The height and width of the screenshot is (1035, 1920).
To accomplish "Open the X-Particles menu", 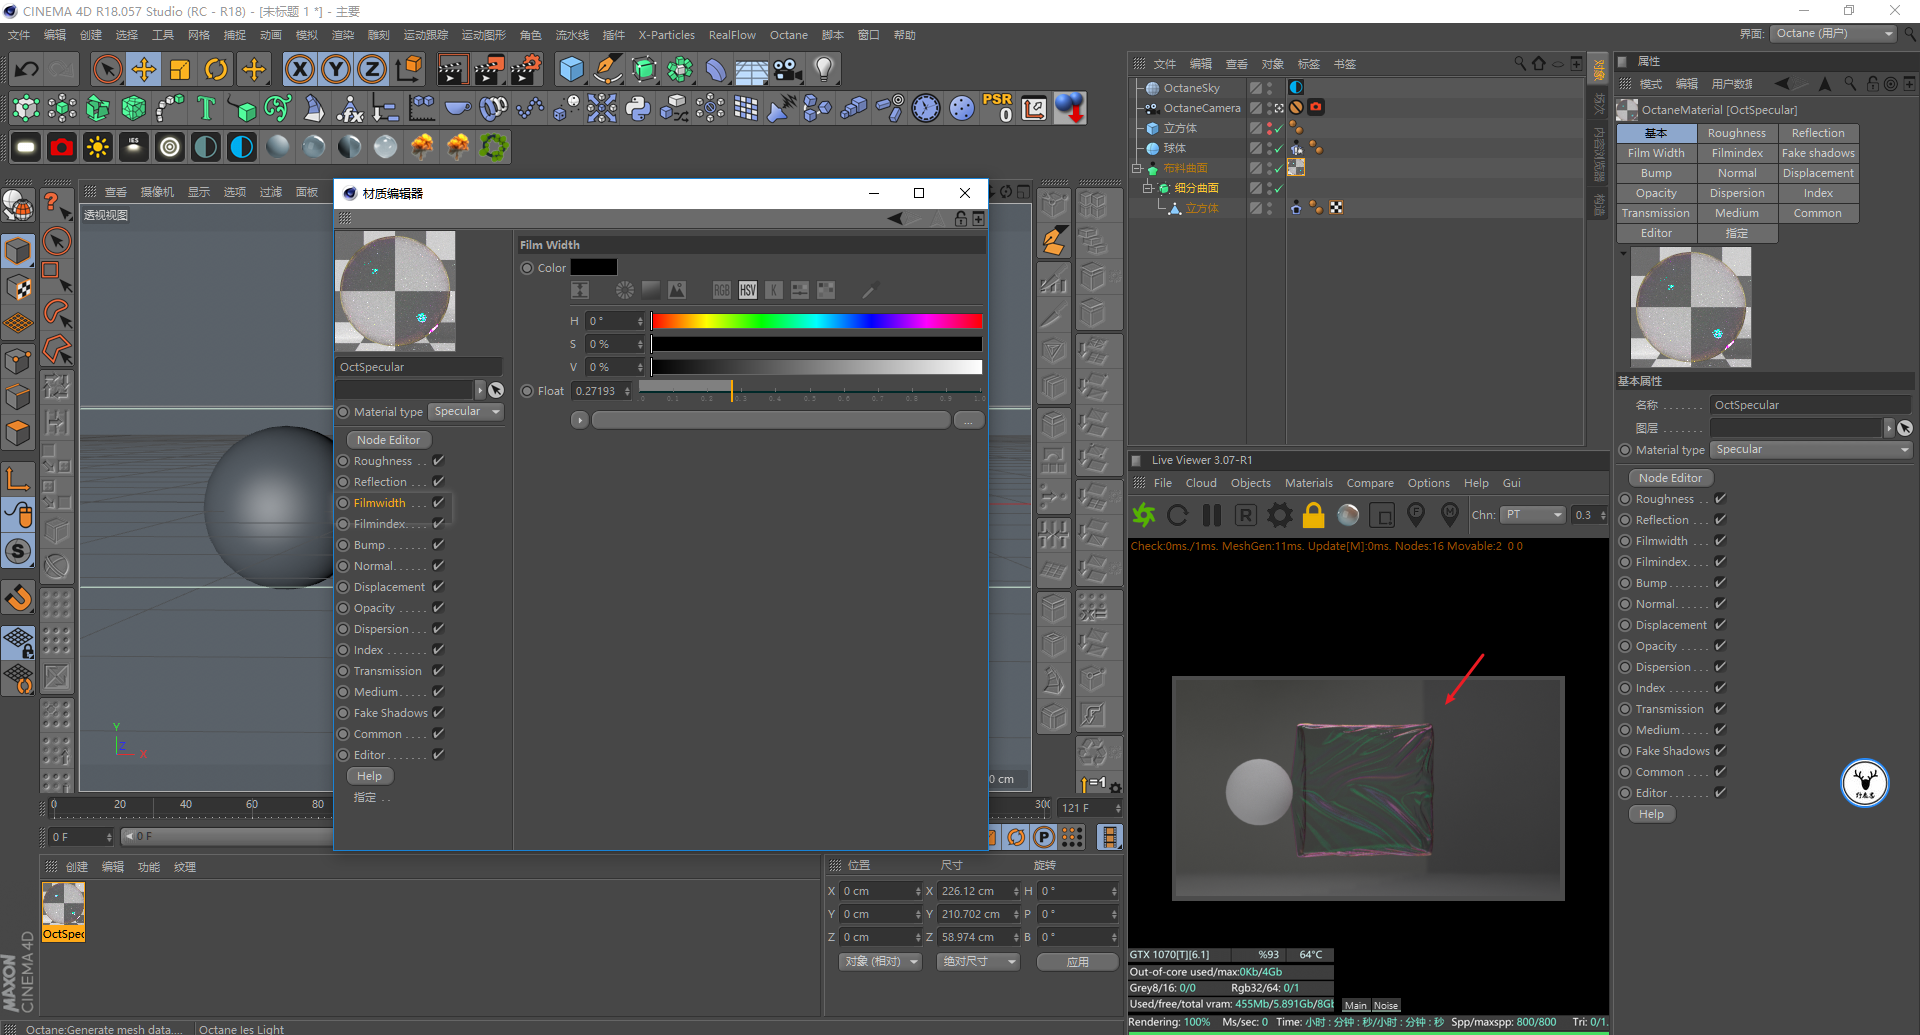I will [666, 35].
